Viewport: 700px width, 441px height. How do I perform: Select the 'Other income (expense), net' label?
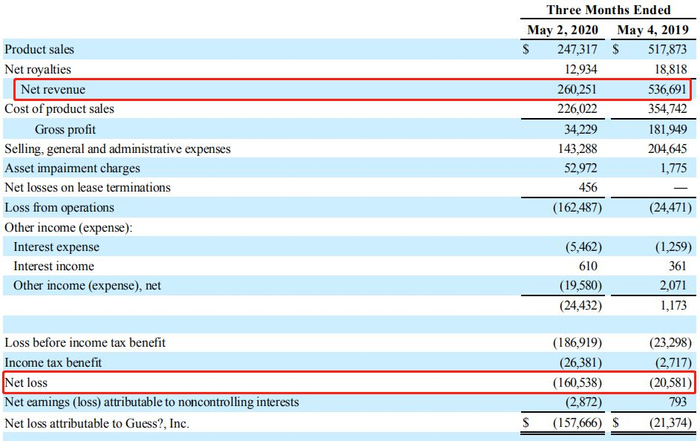(x=87, y=286)
